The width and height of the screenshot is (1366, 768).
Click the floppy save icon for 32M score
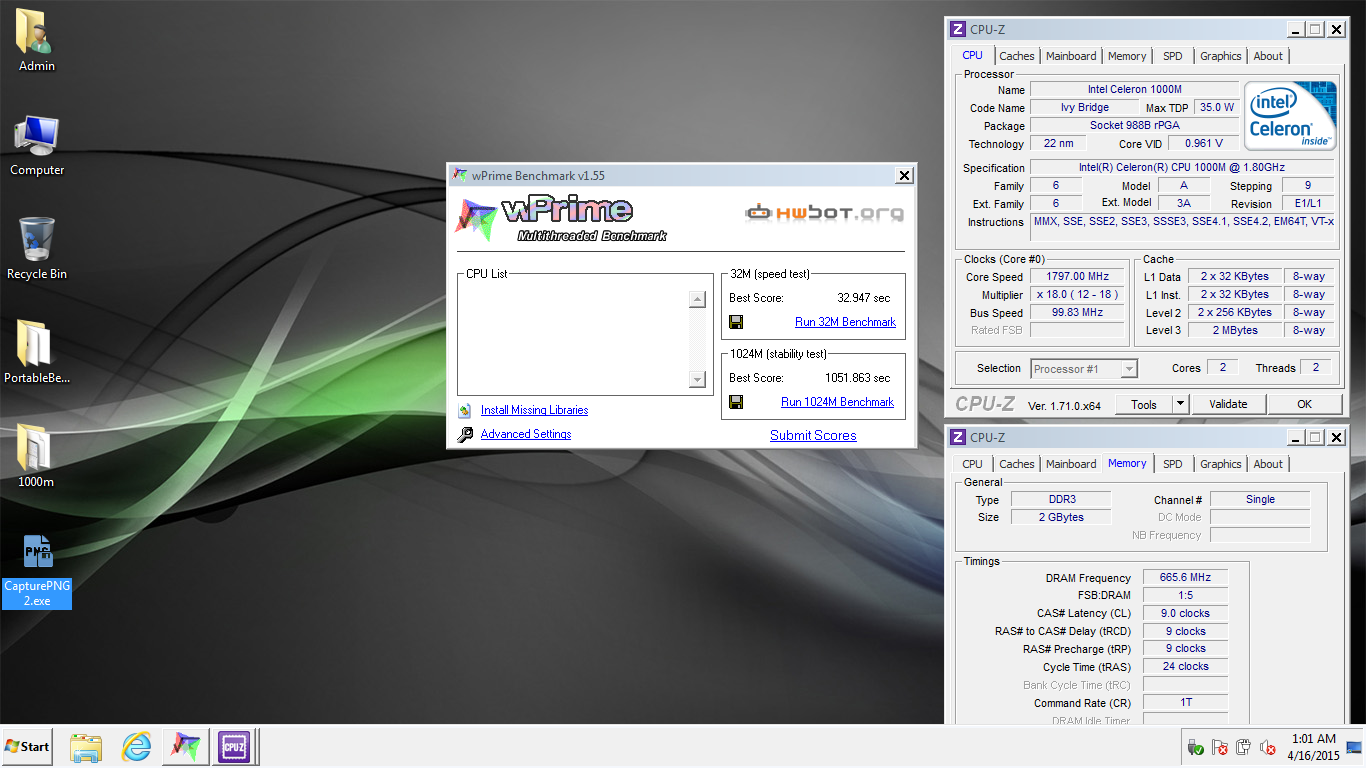click(x=736, y=322)
